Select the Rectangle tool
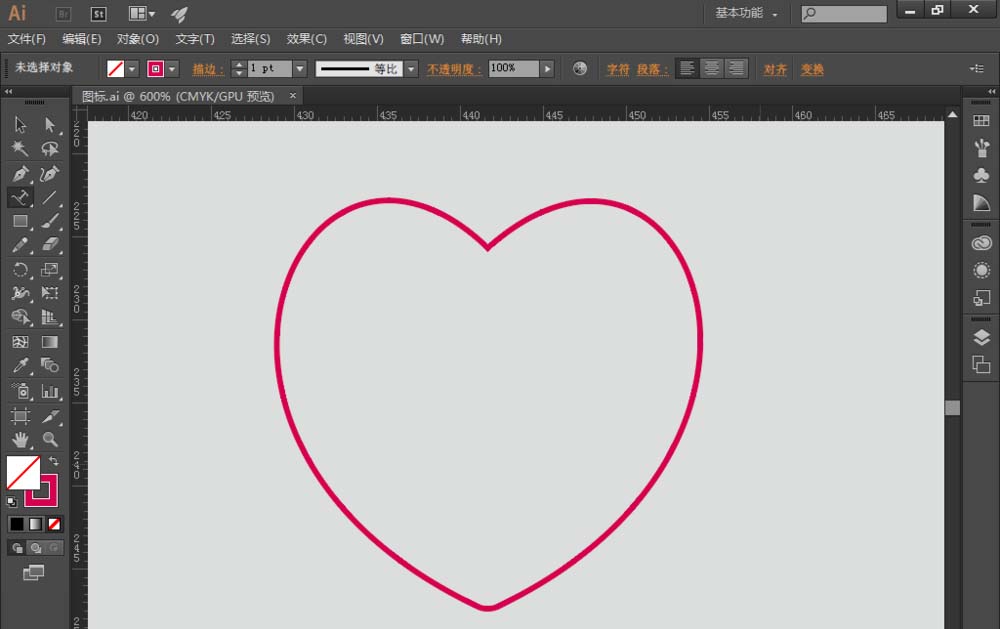This screenshot has width=1000, height=629. [20, 221]
